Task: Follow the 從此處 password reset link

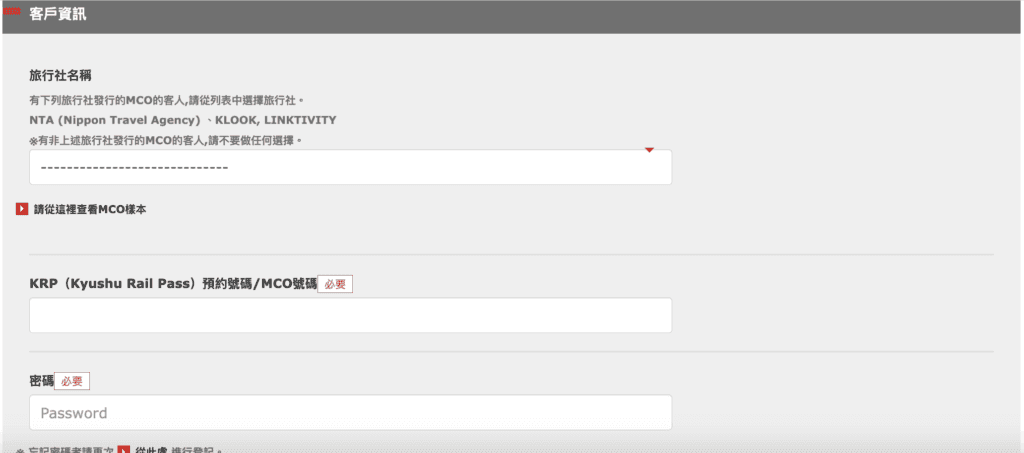Action: (x=150, y=449)
